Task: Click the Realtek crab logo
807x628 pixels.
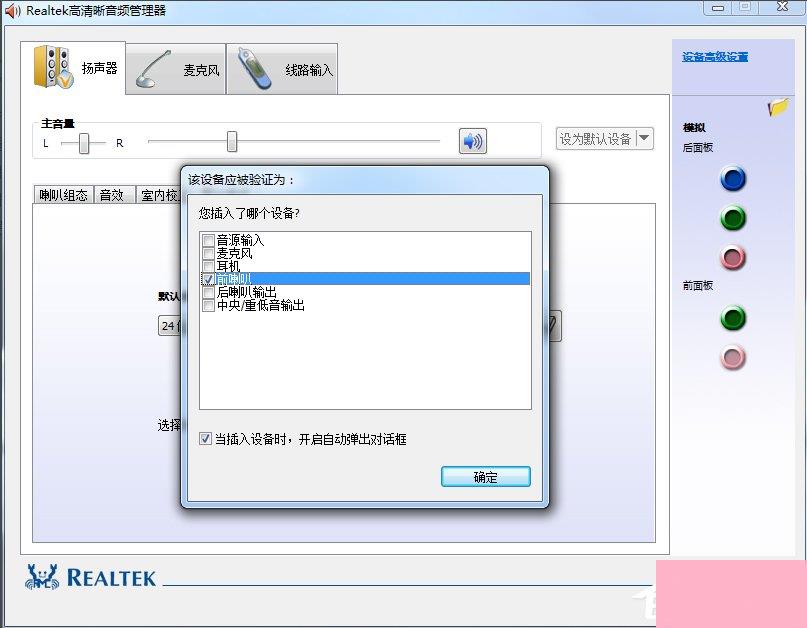Action: point(42,577)
